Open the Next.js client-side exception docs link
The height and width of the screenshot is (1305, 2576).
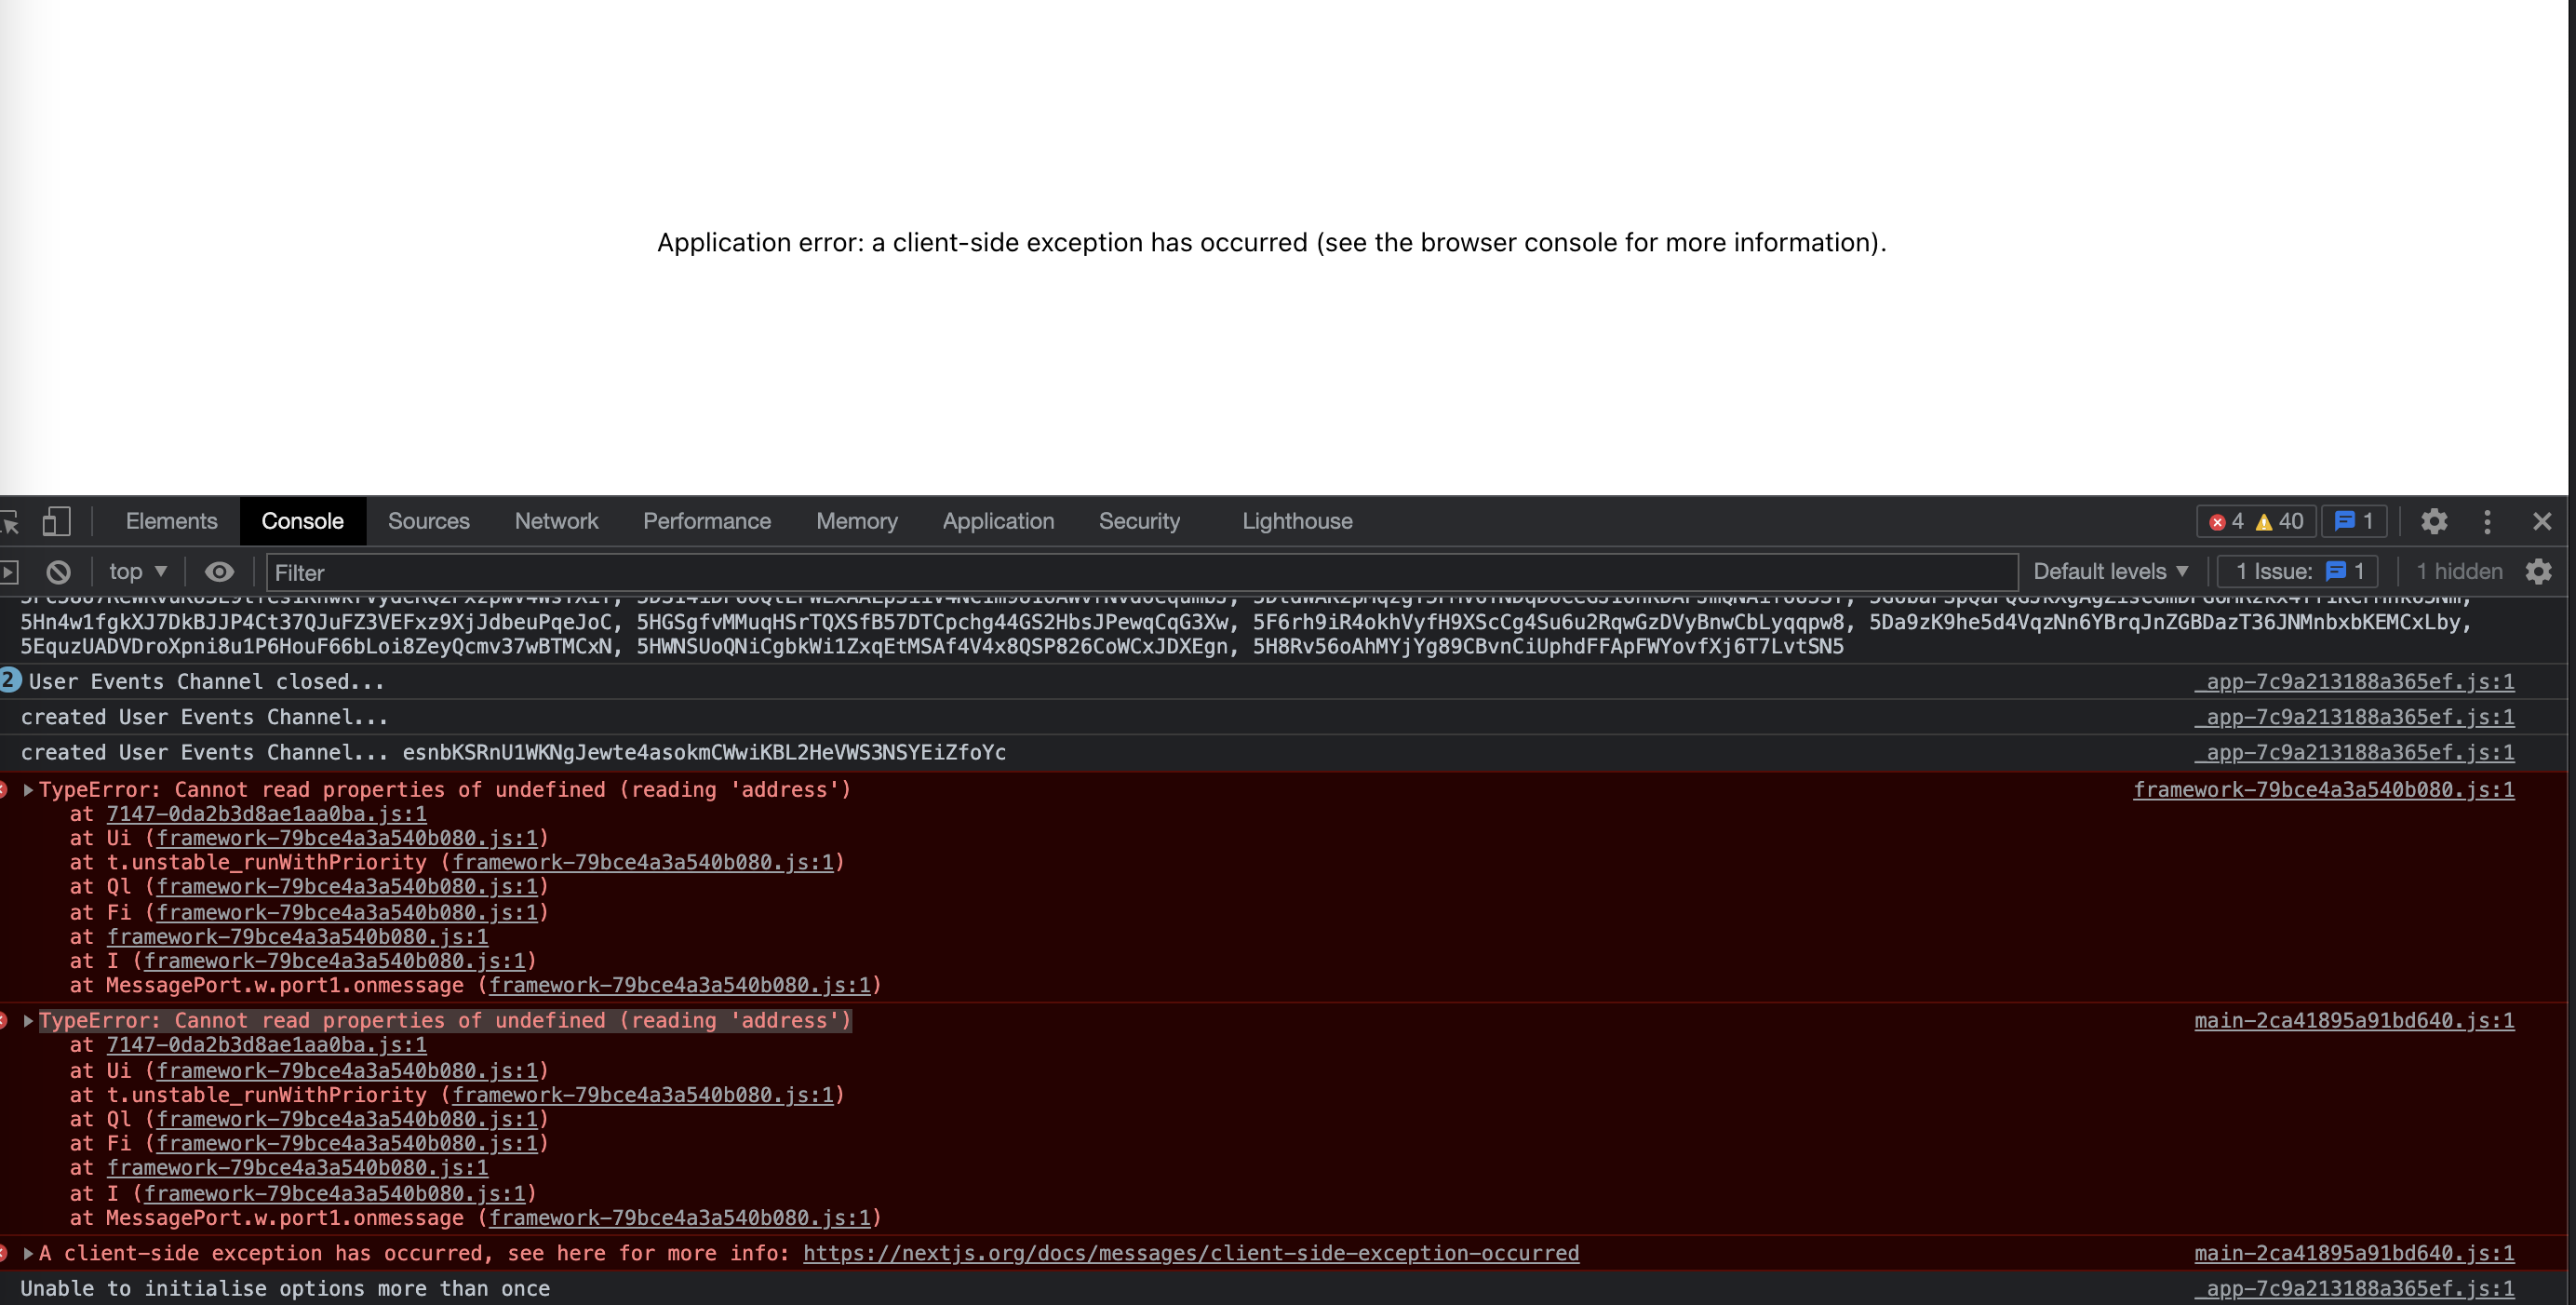1189,1253
